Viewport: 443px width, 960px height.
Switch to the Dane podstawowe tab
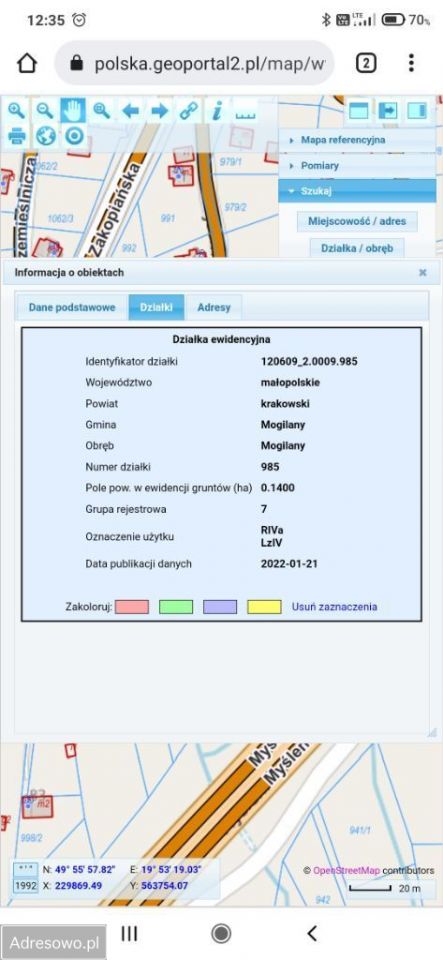click(x=72, y=307)
